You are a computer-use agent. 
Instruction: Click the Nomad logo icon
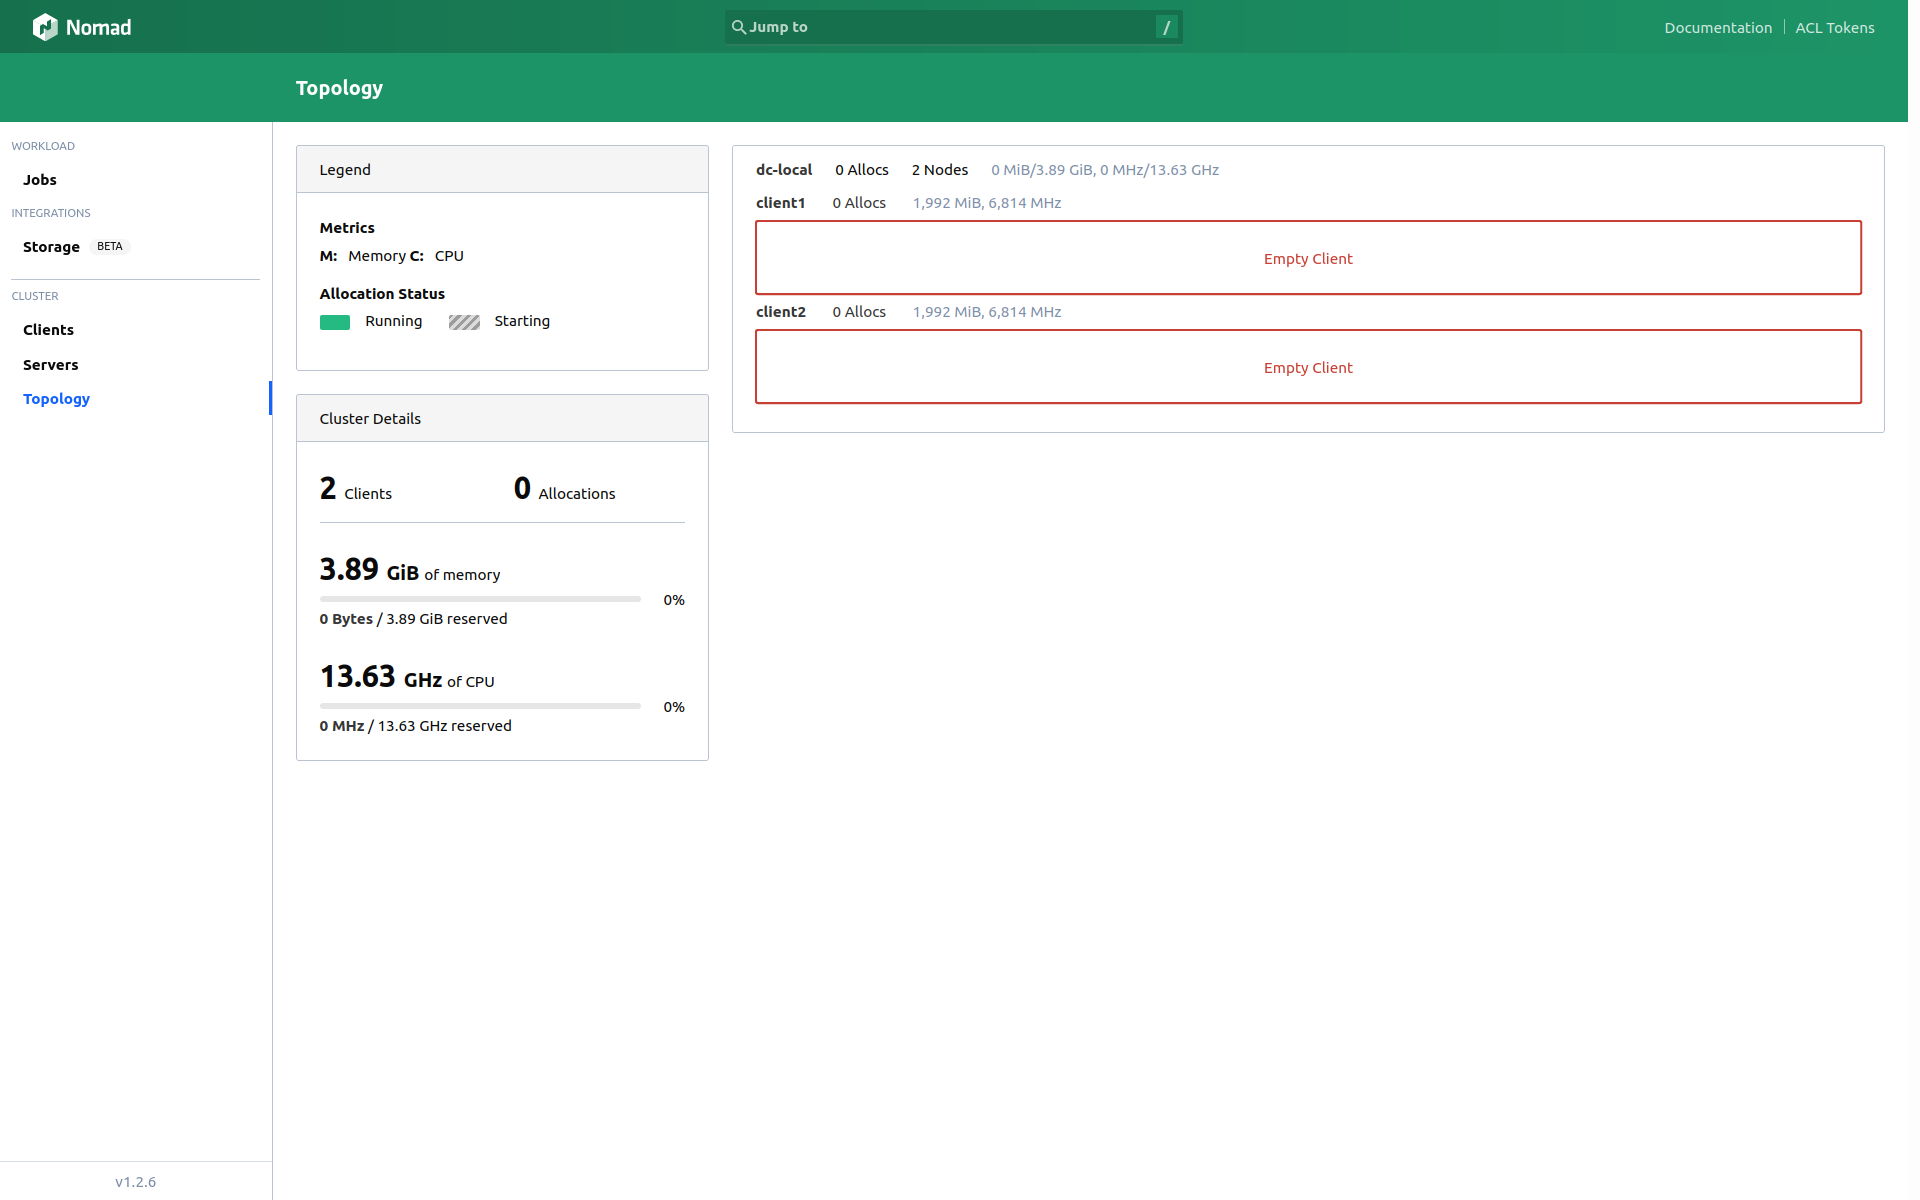[45, 27]
